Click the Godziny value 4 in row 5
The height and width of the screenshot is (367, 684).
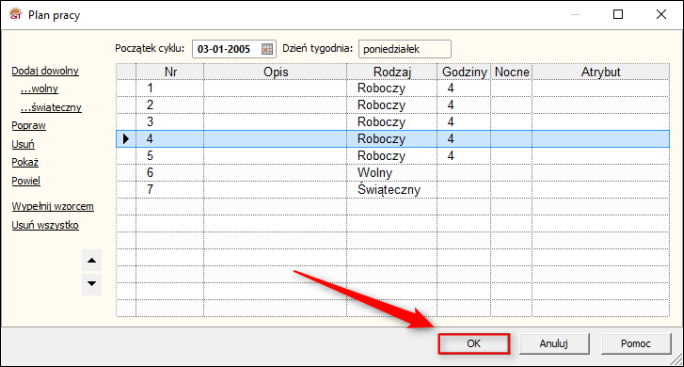464,156
